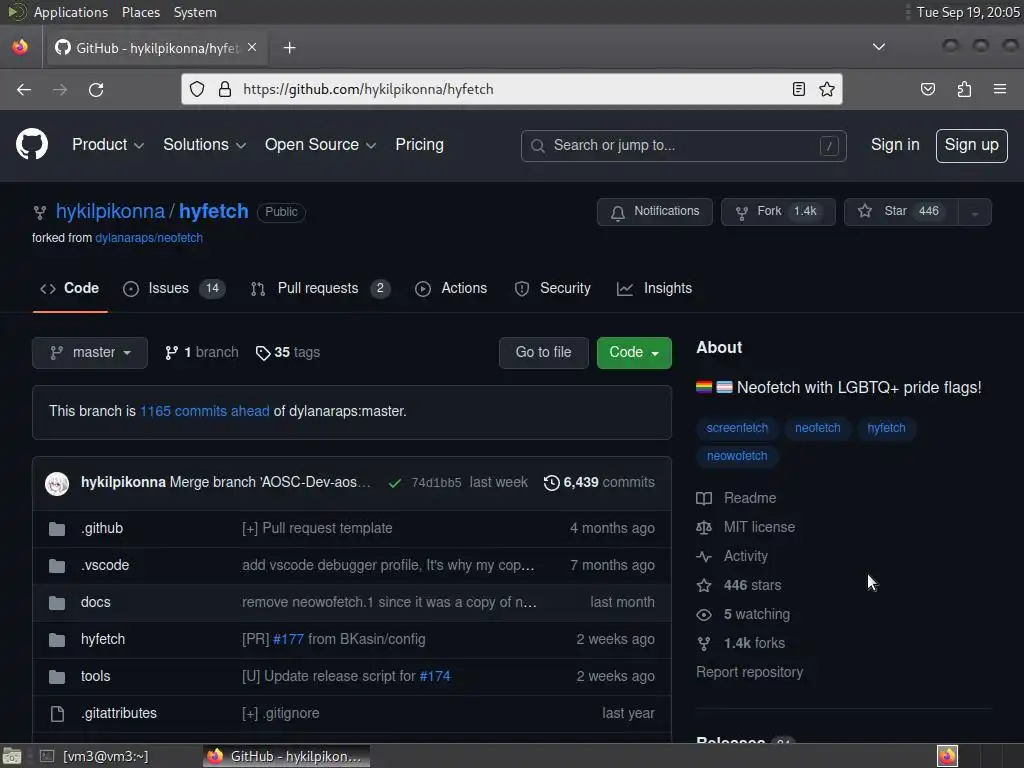Screen dimensions: 1024x768
Task: Toggle reader view icon in the address bar
Action: click(798, 89)
